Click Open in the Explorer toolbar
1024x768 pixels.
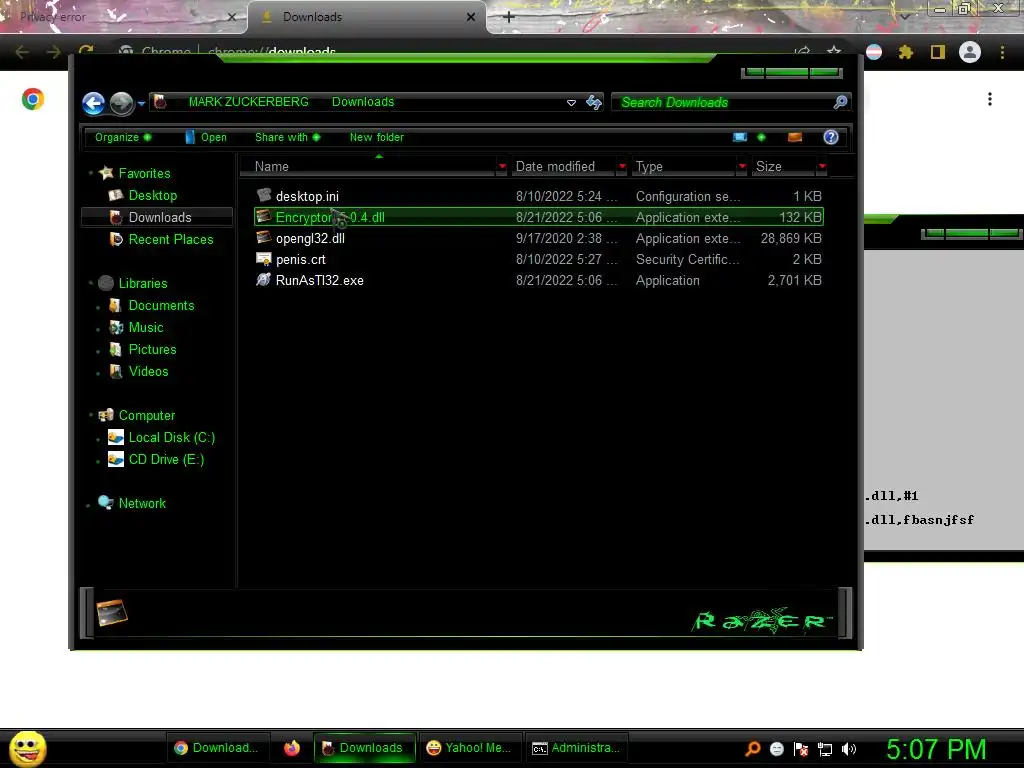tap(206, 137)
